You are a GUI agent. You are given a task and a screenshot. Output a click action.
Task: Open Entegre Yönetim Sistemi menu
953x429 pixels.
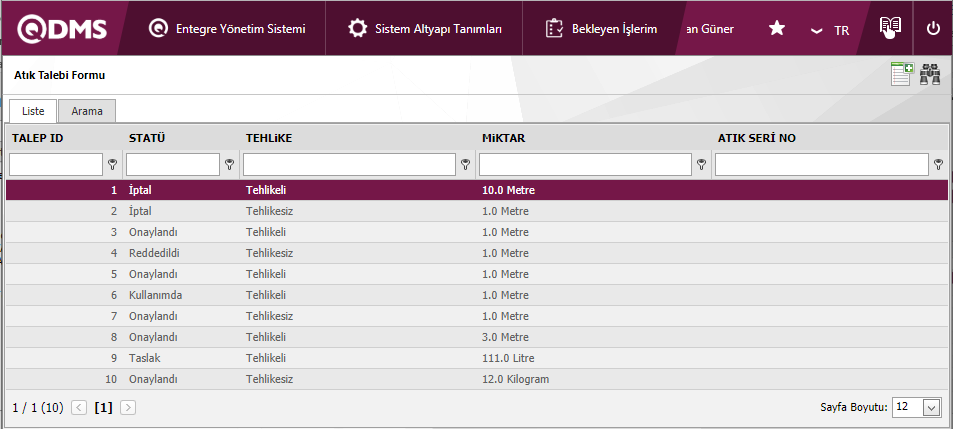pyautogui.click(x=227, y=29)
